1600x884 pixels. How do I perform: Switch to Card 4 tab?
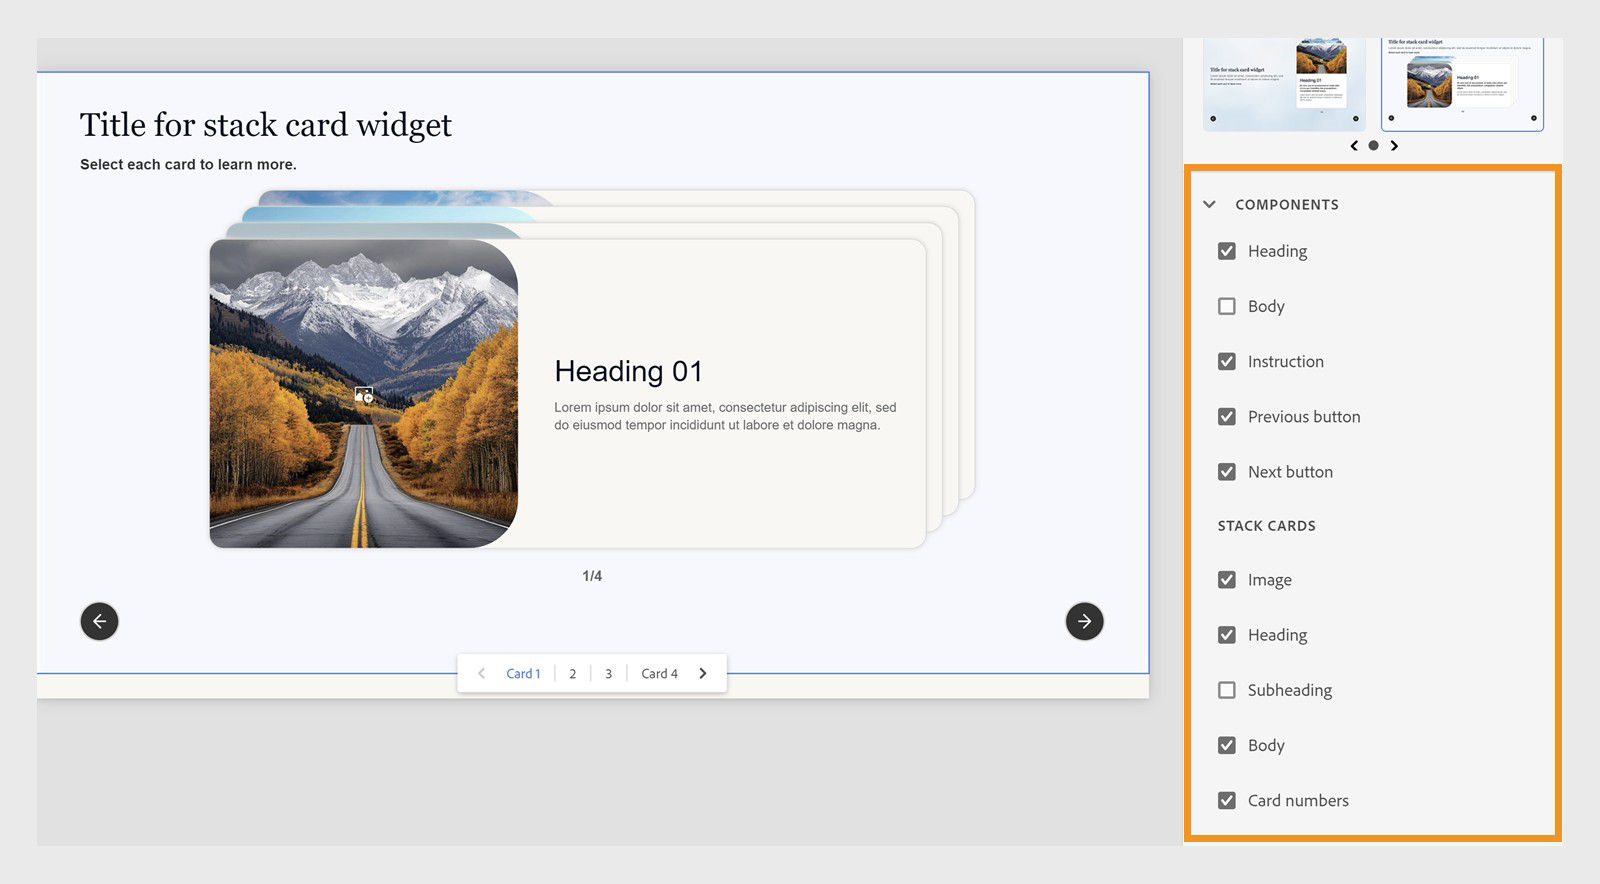659,673
